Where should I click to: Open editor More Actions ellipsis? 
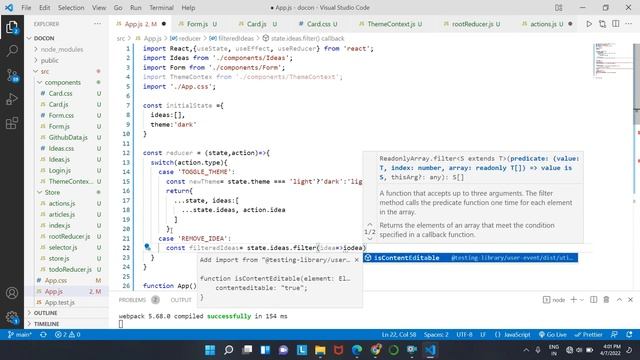click(x=629, y=24)
